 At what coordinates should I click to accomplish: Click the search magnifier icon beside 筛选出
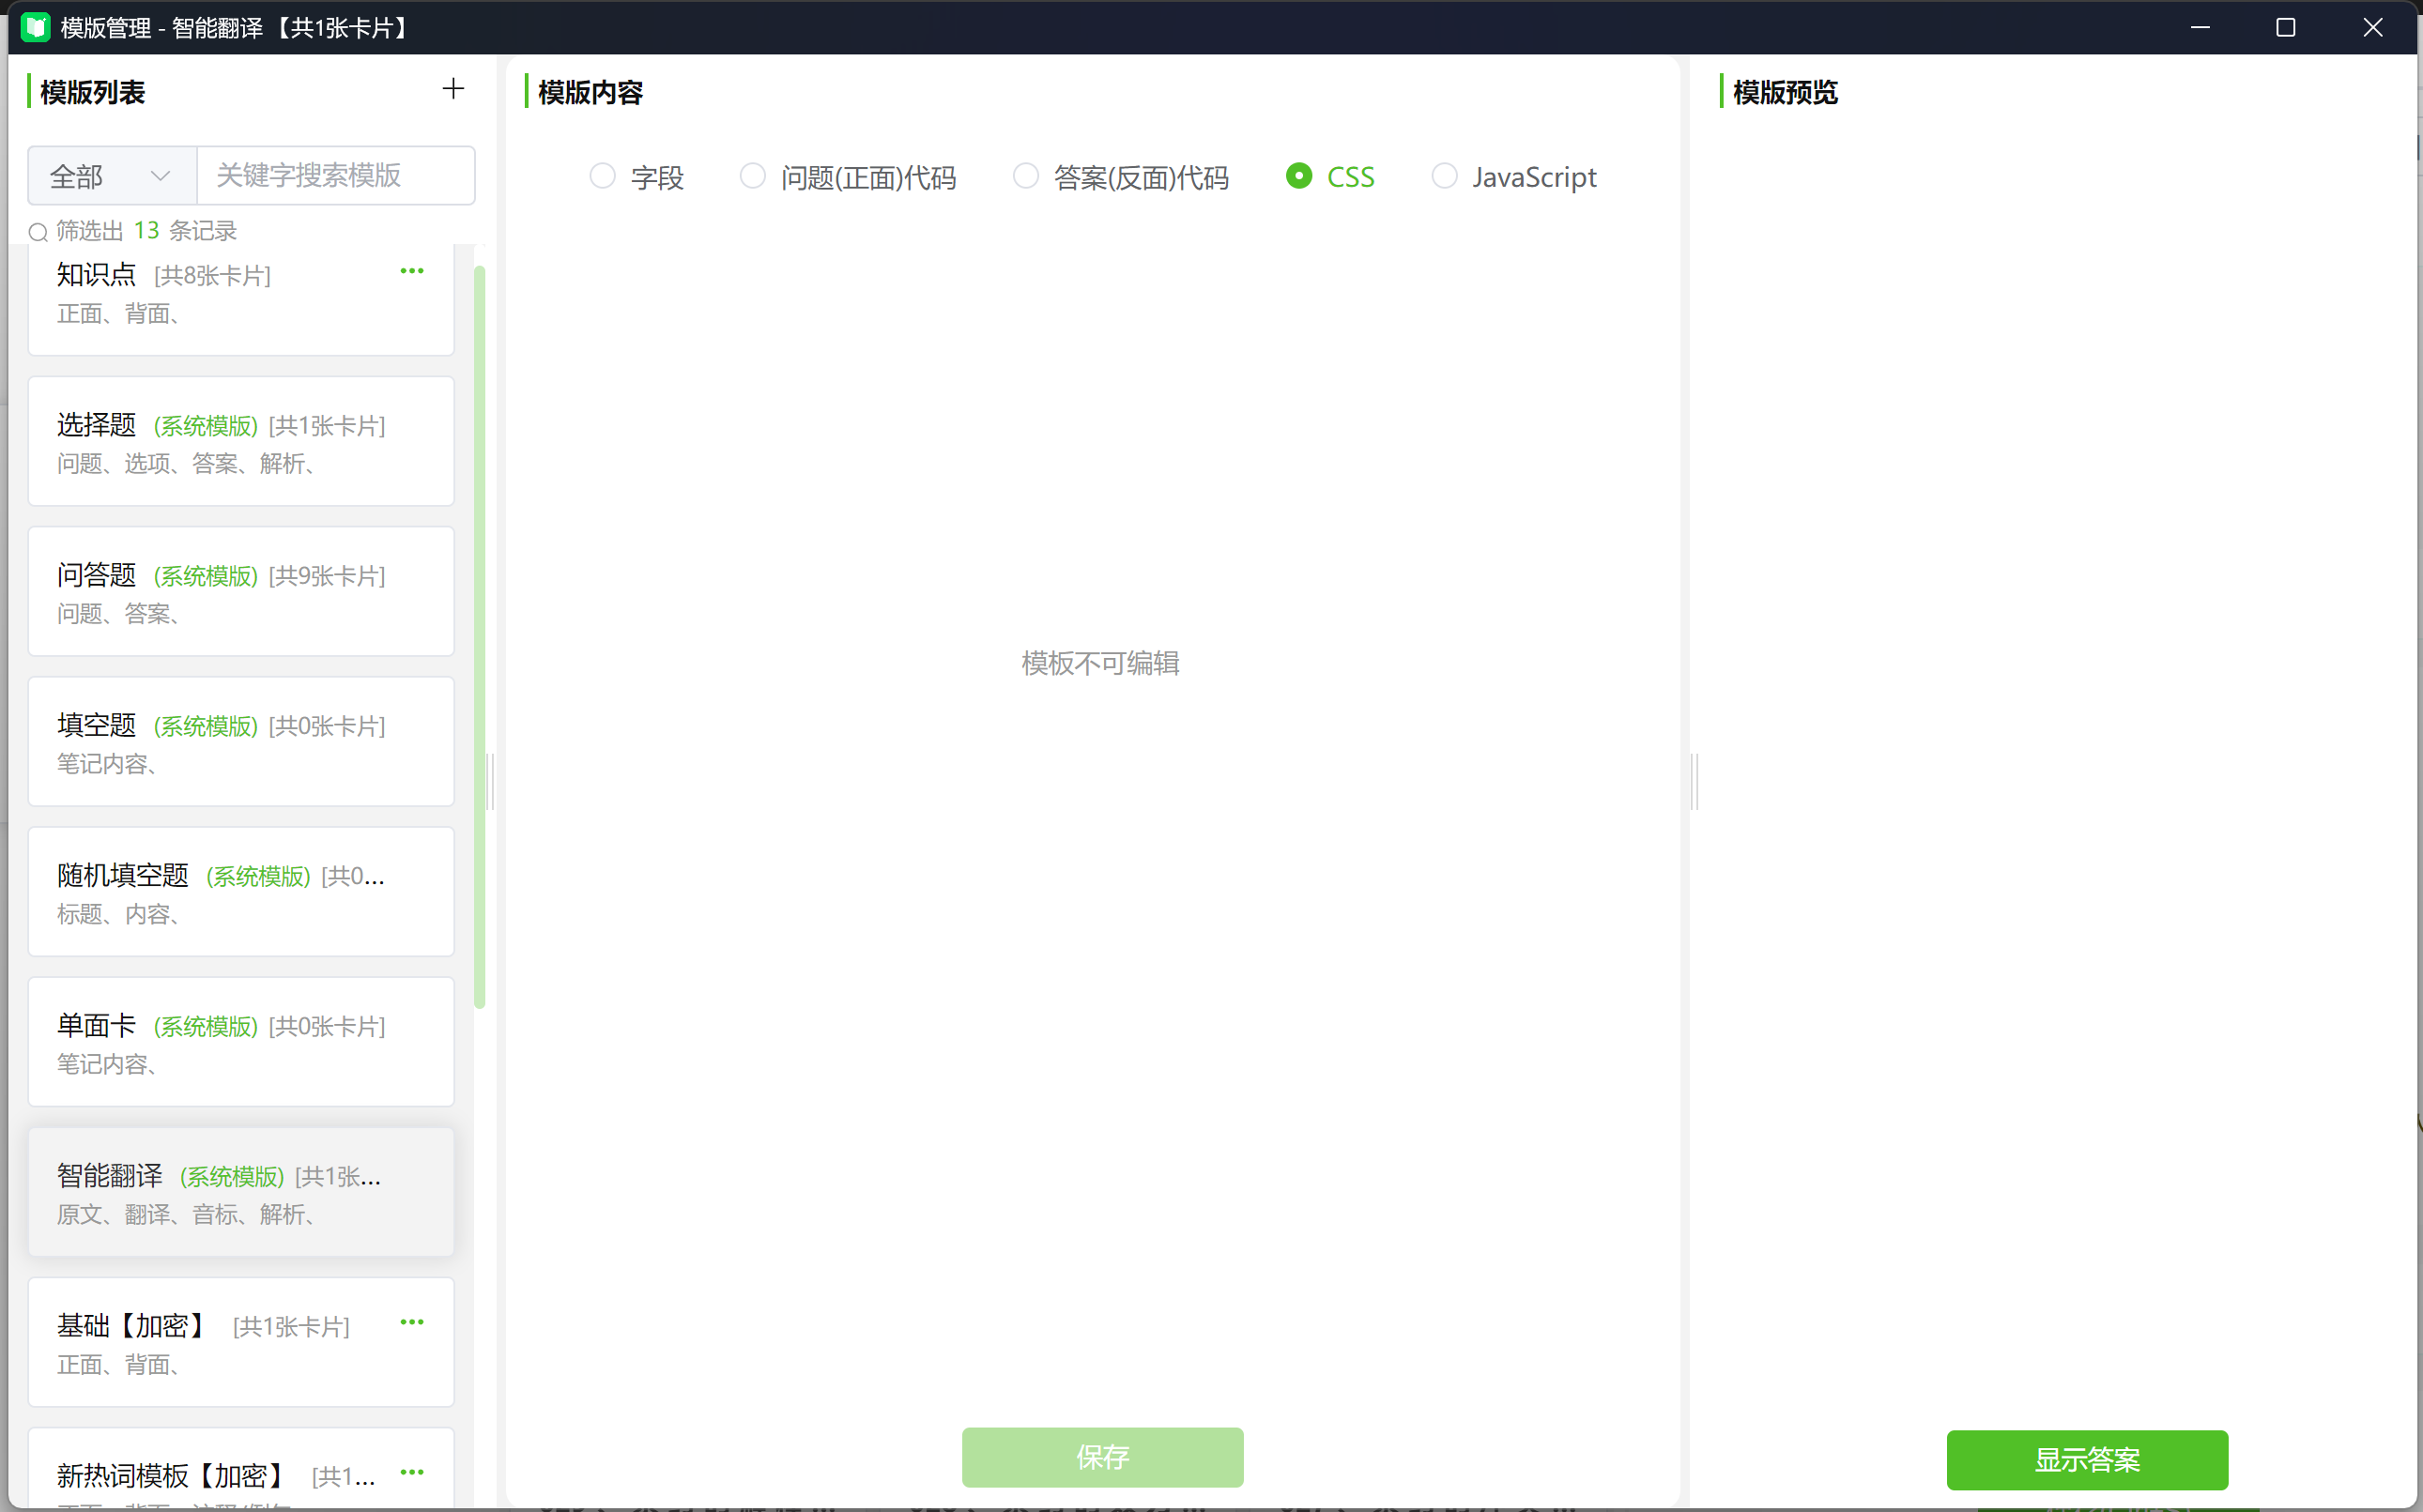click(38, 232)
